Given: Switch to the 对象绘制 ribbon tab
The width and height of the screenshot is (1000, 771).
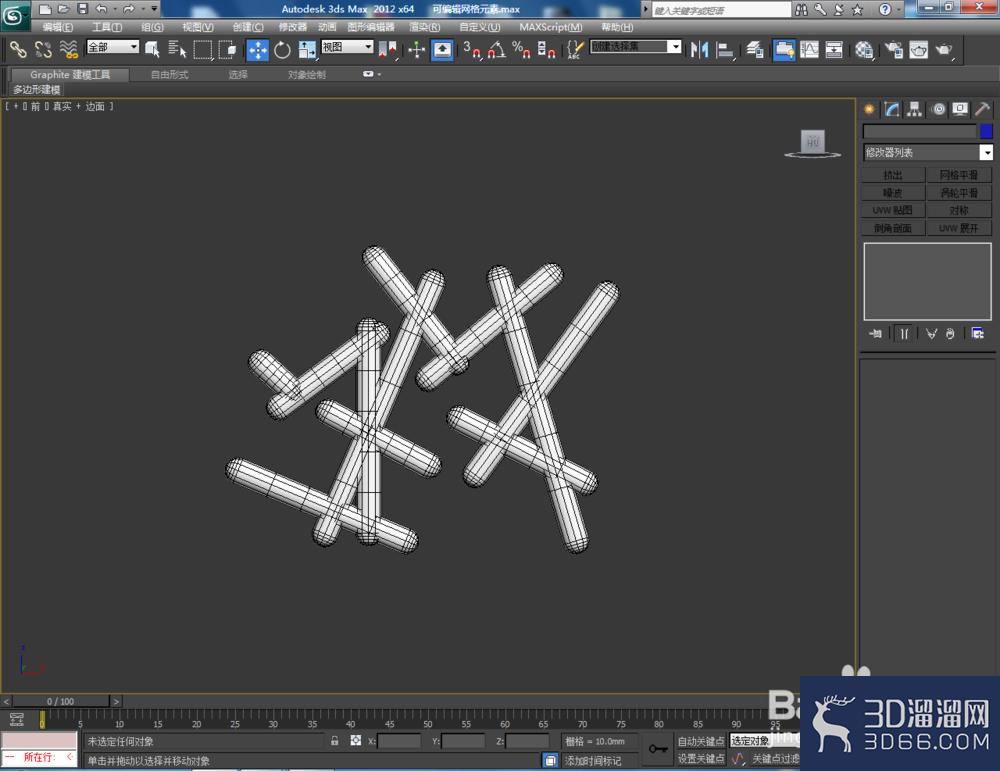Looking at the screenshot, I should 306,75.
